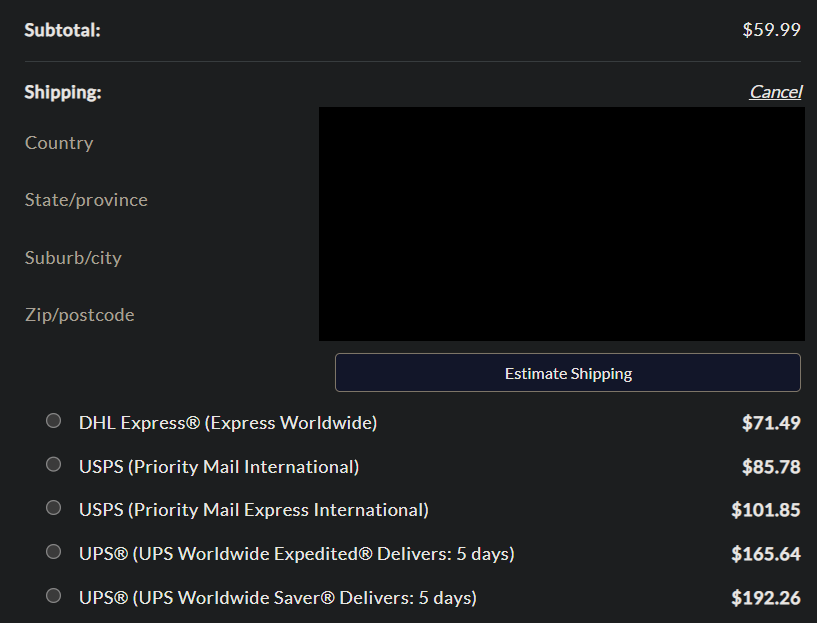Select USPS Priority Mail Express International option
This screenshot has width=817, height=623.
(x=53, y=507)
